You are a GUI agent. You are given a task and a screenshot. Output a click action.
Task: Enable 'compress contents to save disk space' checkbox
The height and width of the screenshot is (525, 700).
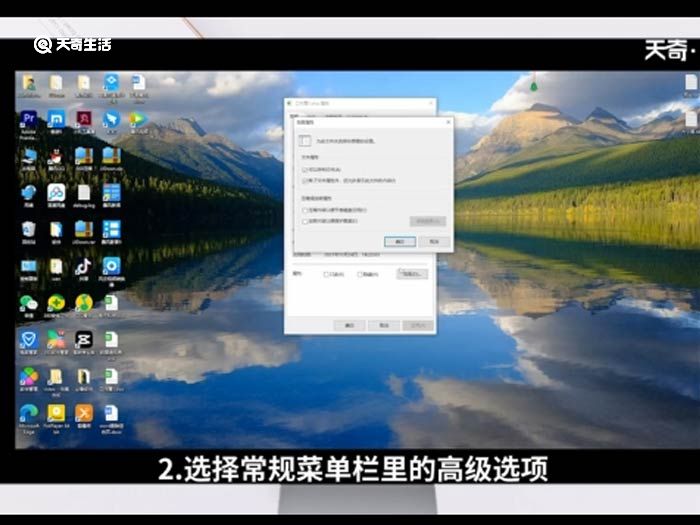coord(305,210)
